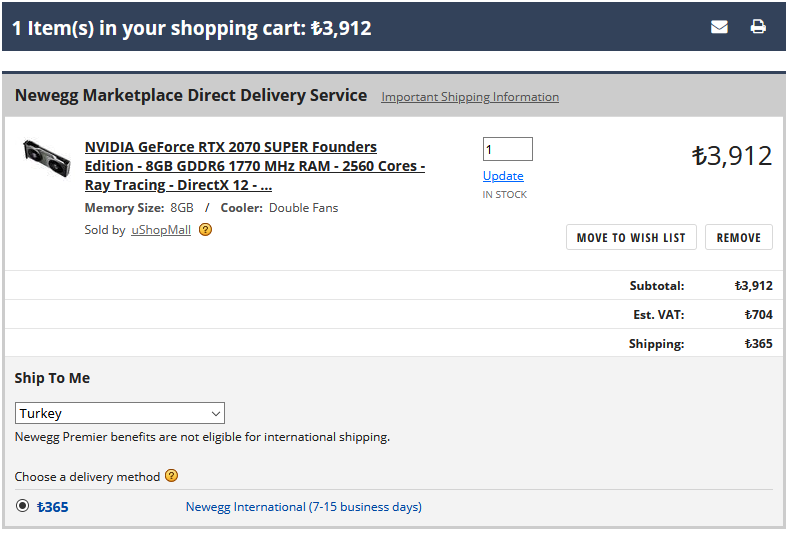This screenshot has width=808, height=538.
Task: Select the ₺365 delivery radio button
Action: [x=22, y=506]
